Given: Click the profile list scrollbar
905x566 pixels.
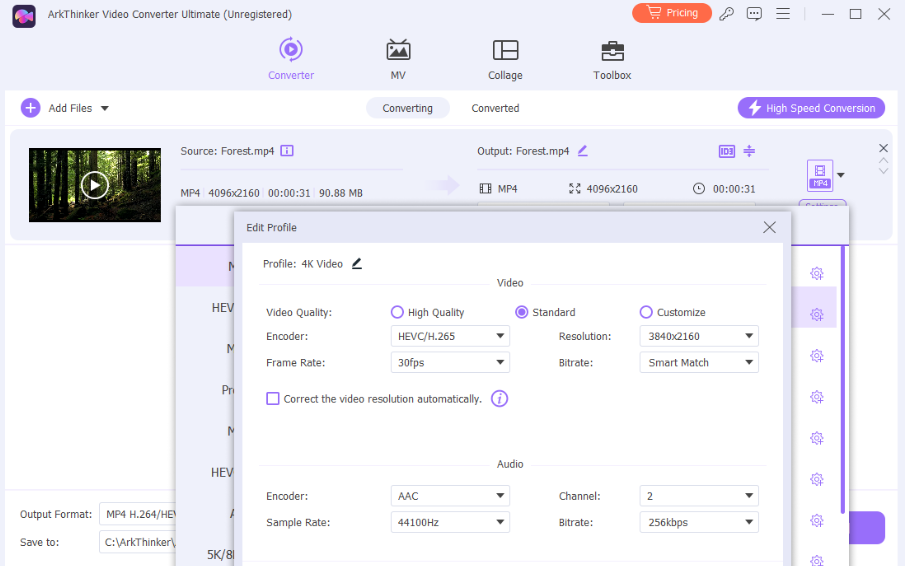Looking at the screenshot, I should 843,380.
